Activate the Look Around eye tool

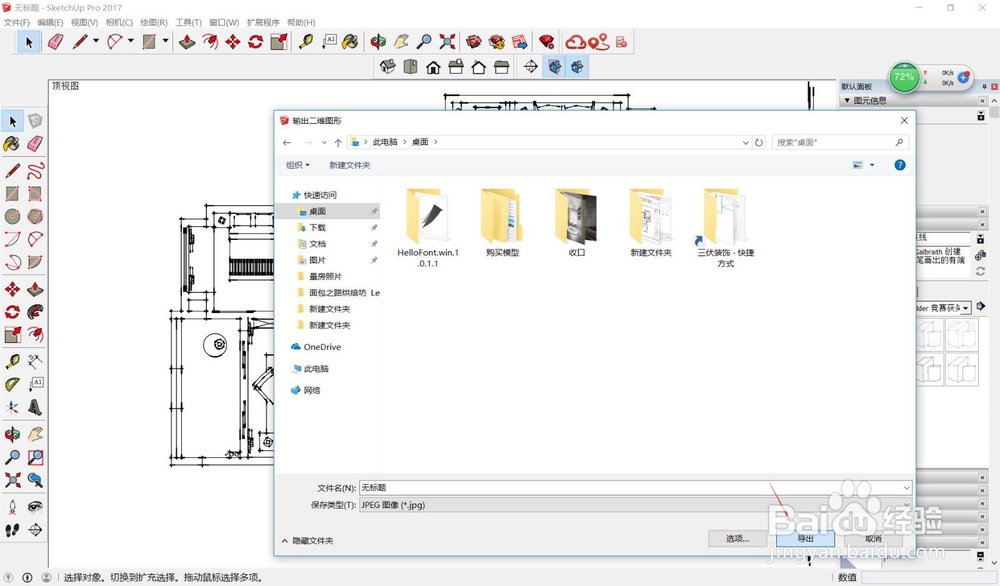click(35, 507)
